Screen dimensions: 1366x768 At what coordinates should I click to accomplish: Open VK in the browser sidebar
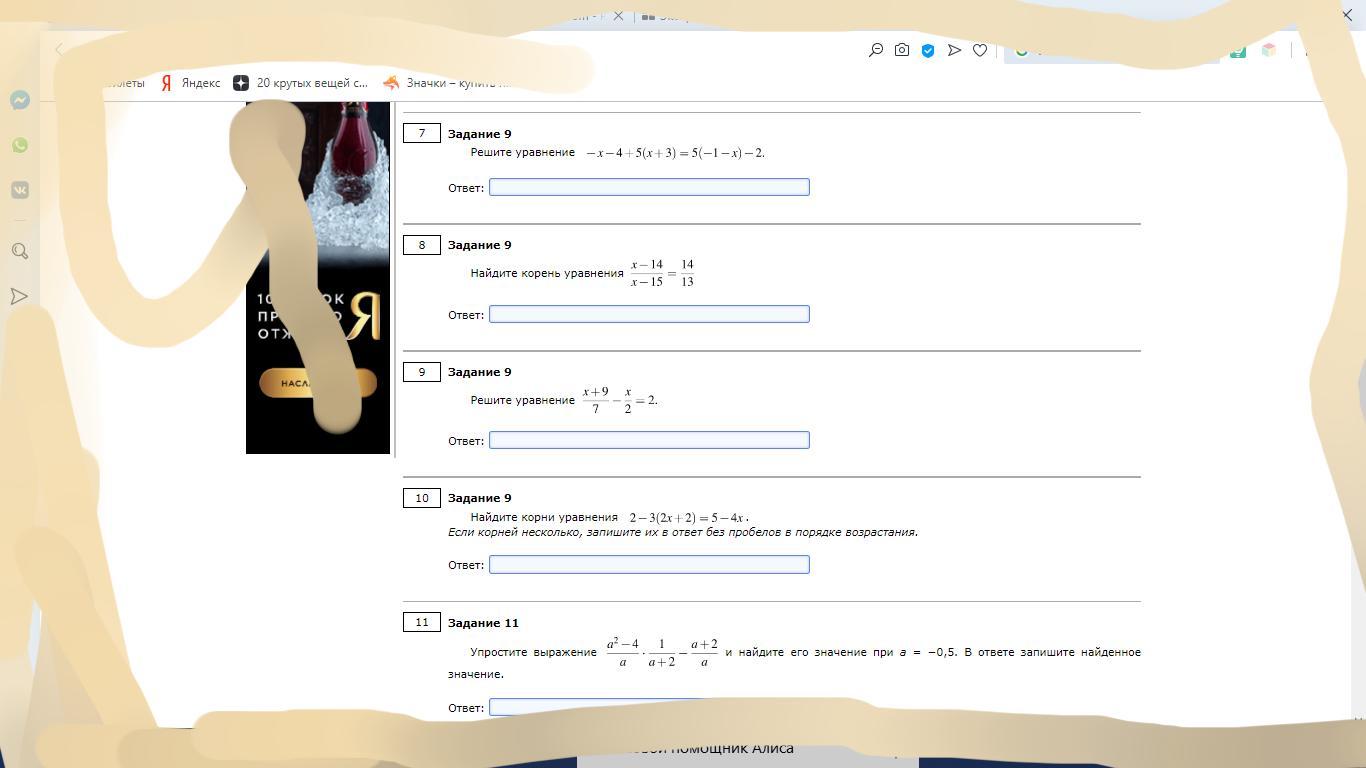[20, 190]
